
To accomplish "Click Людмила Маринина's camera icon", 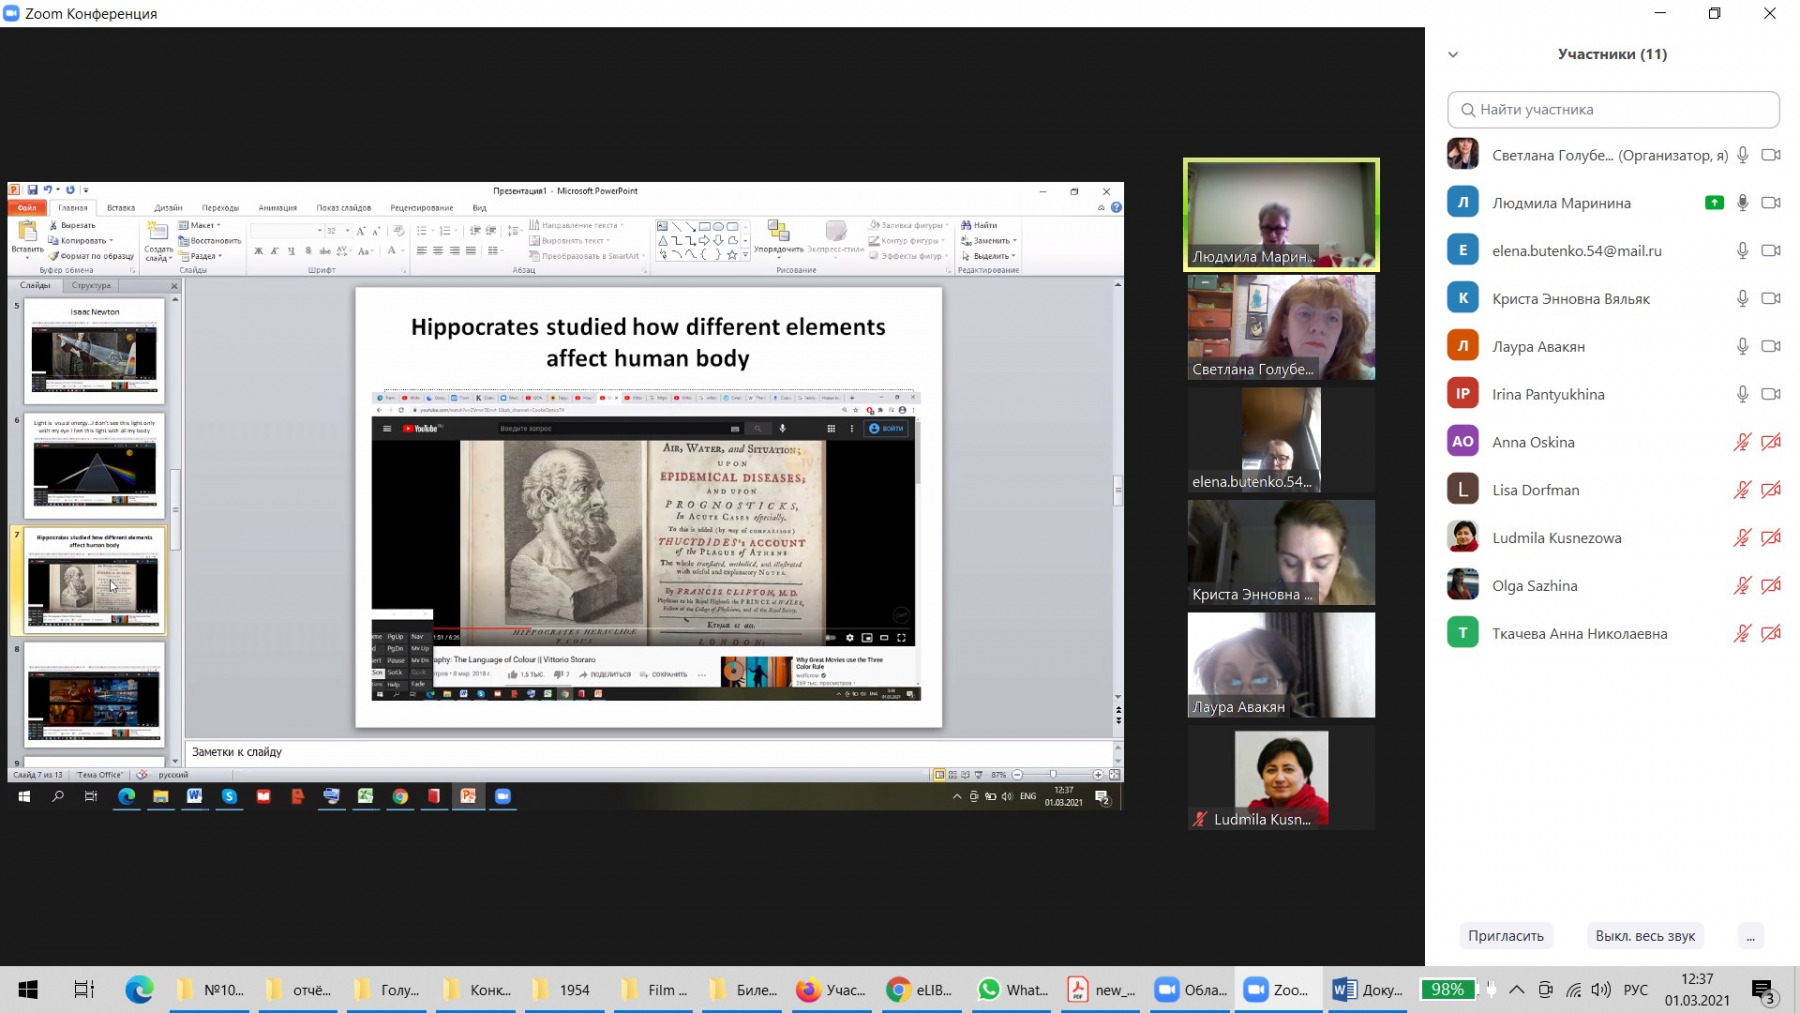I will 1771,203.
